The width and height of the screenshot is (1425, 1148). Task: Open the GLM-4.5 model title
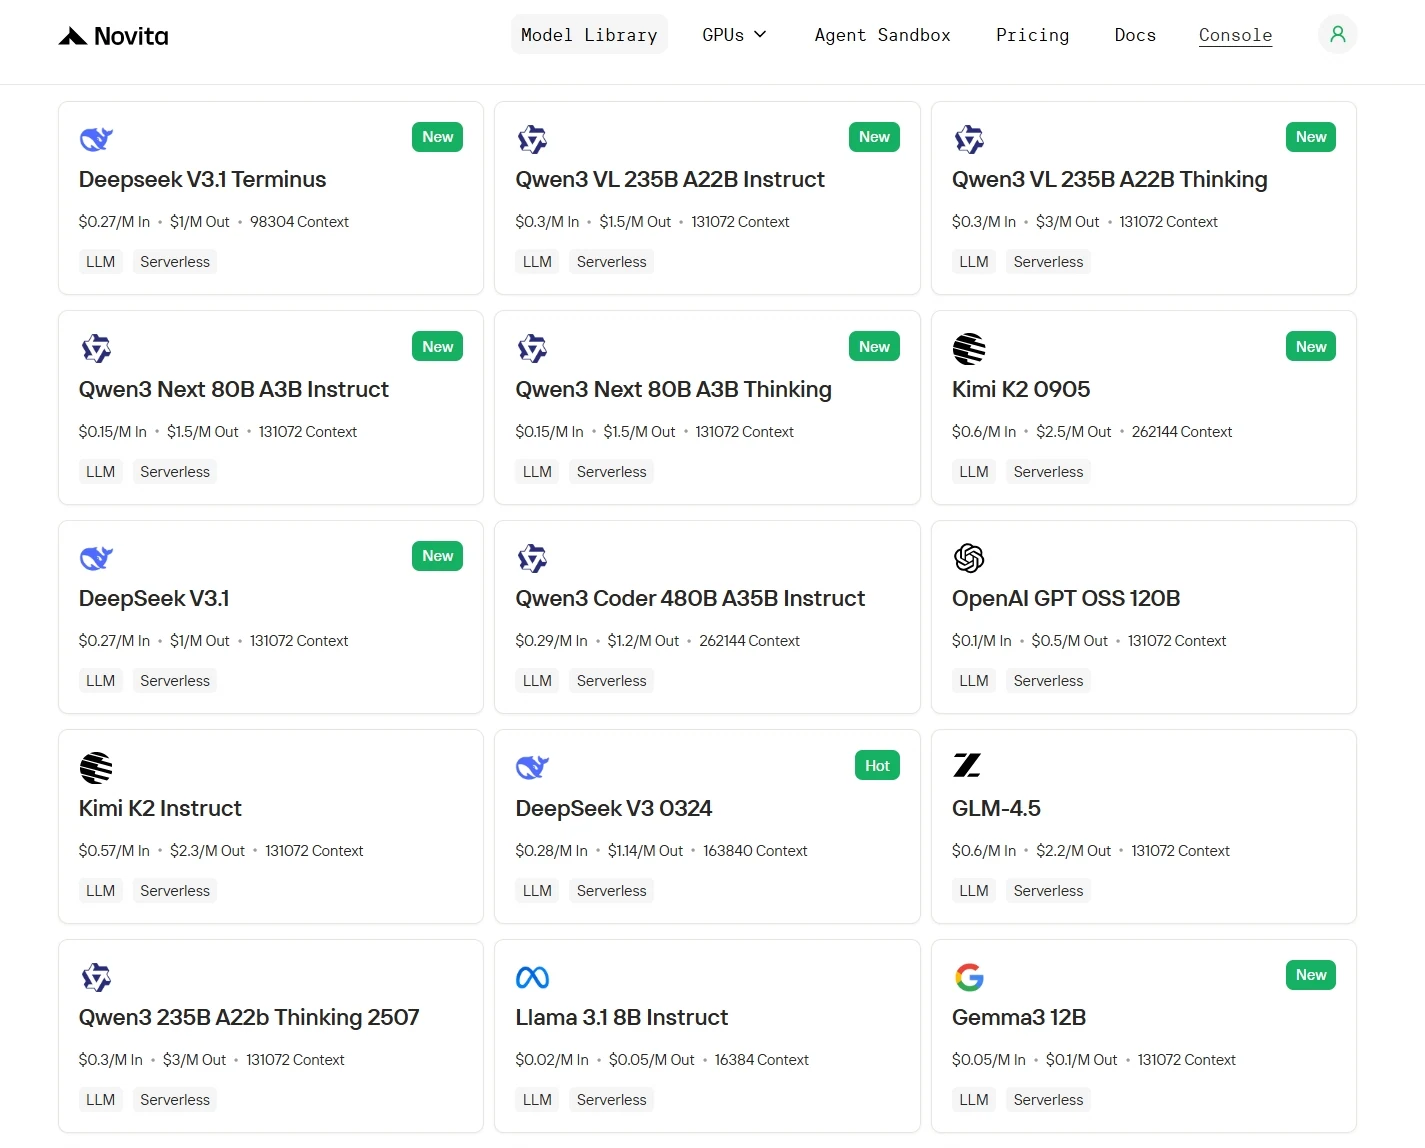[x=996, y=809]
